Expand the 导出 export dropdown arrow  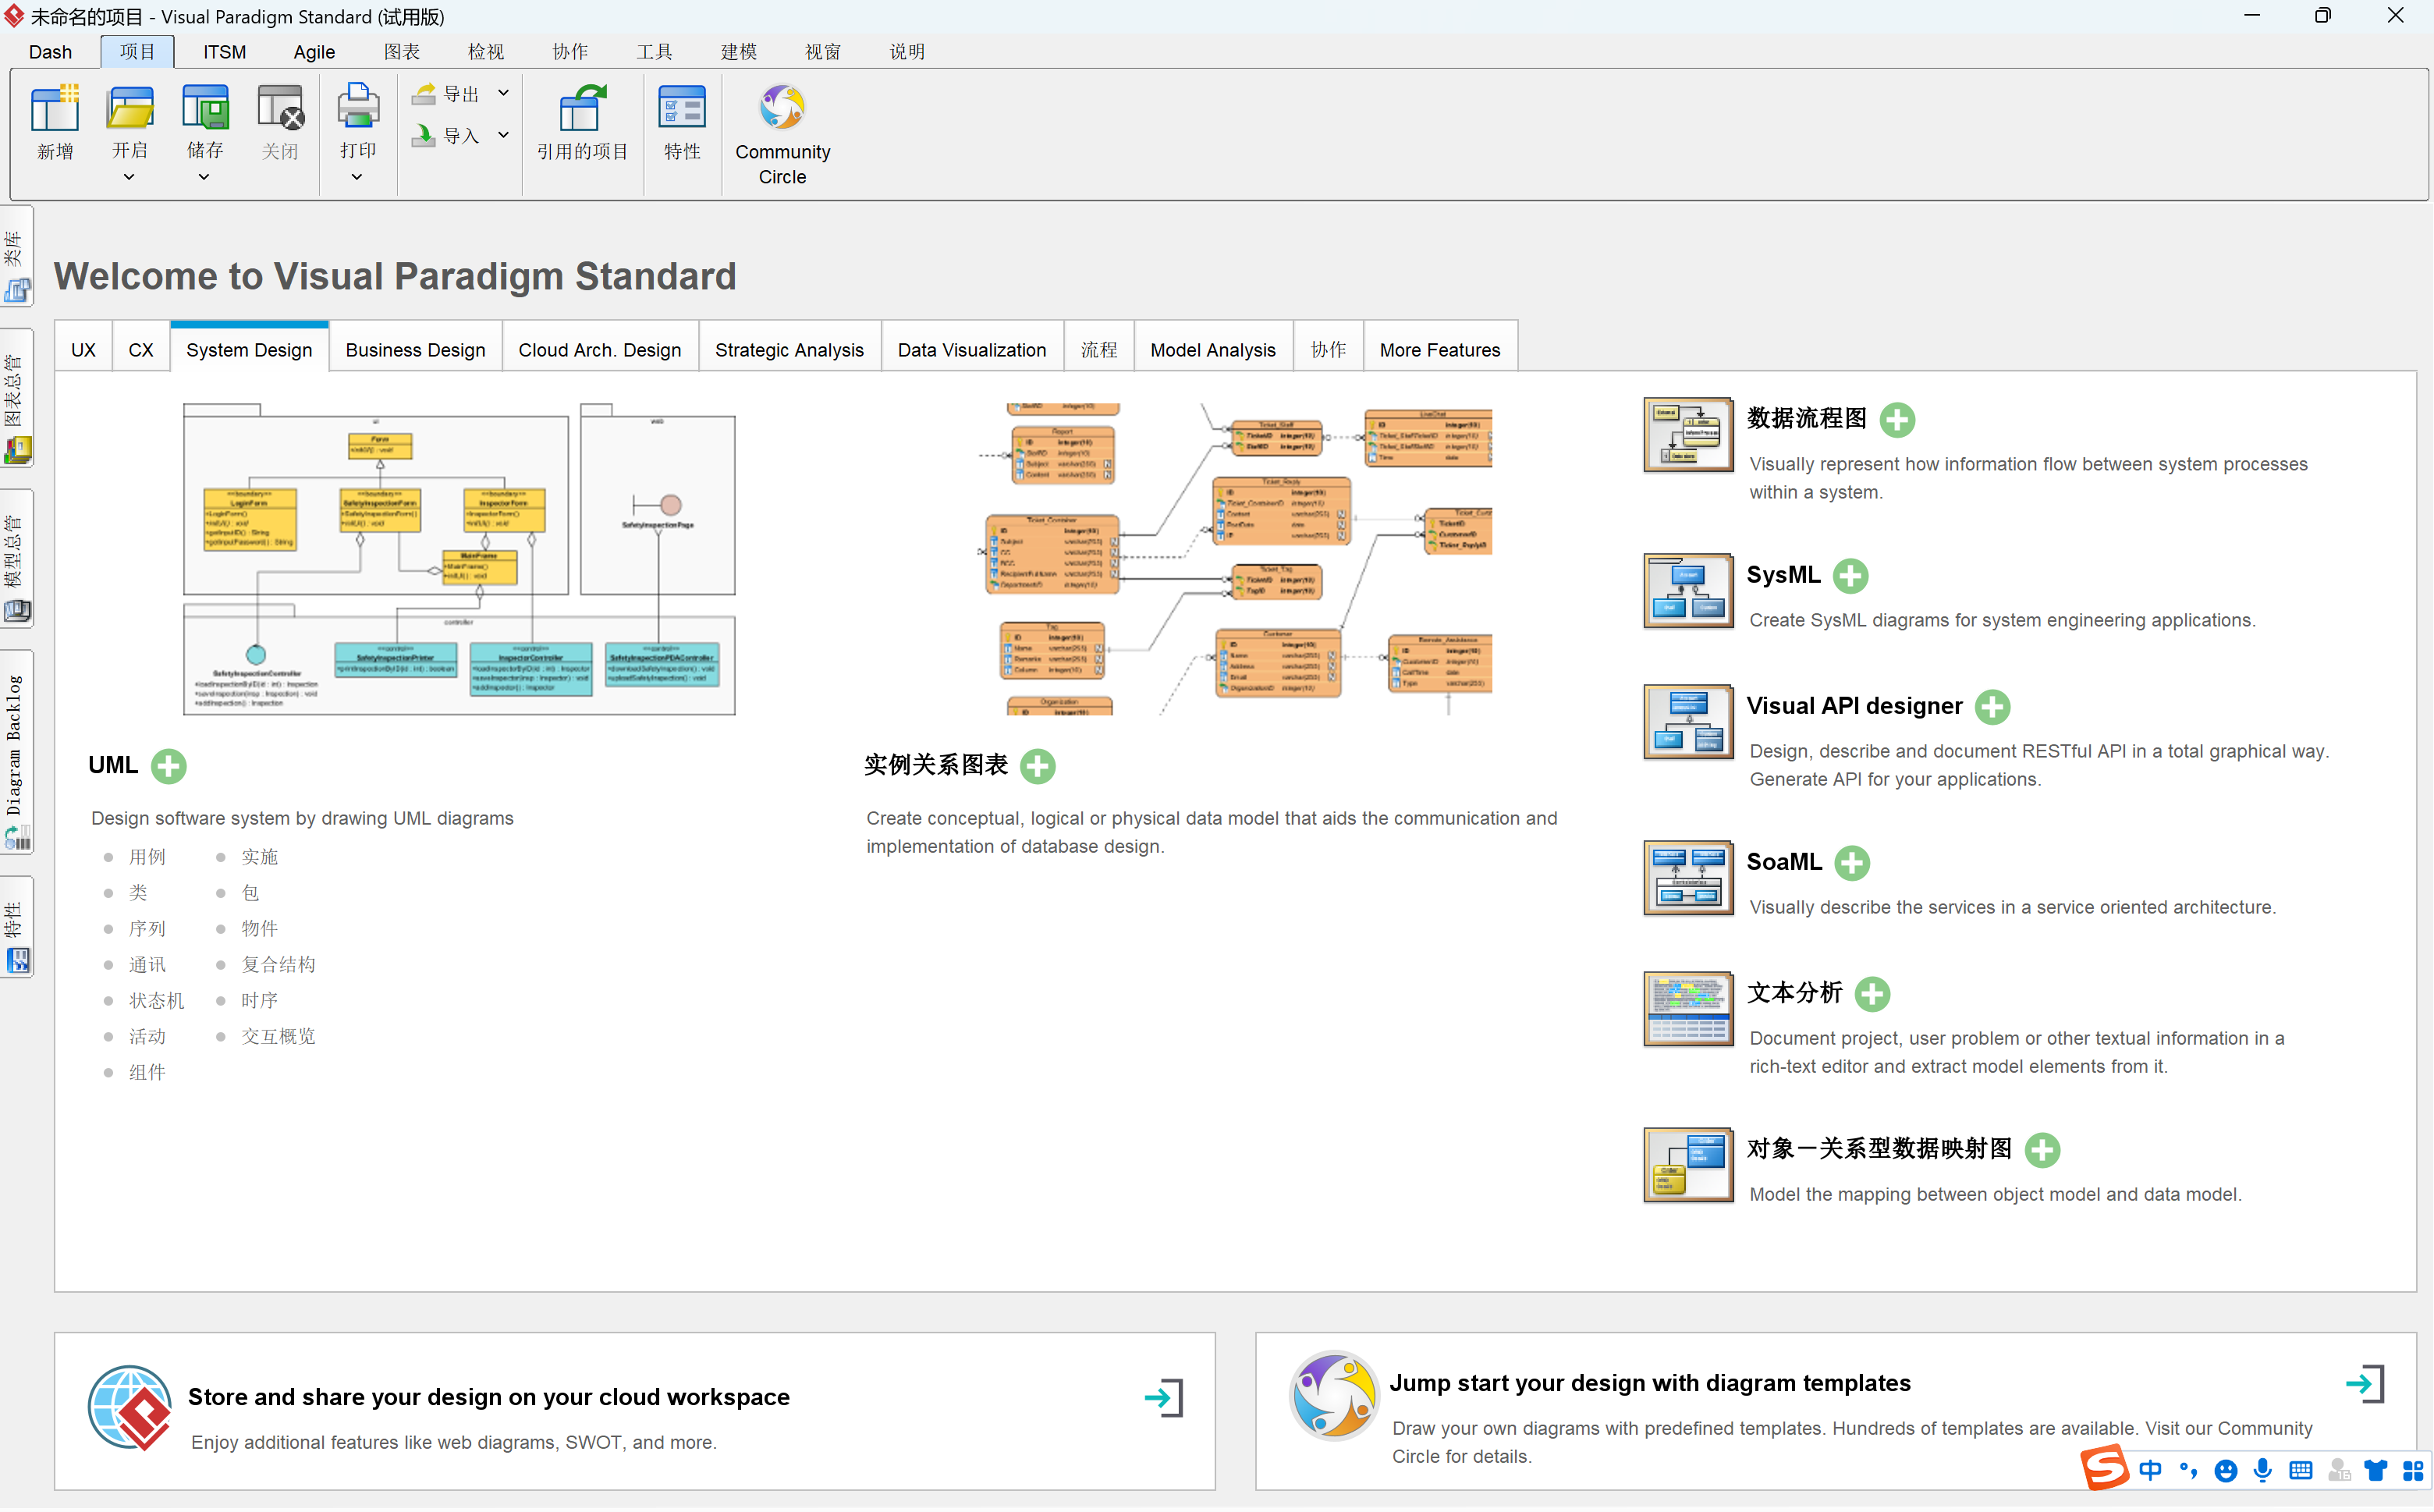click(x=504, y=93)
